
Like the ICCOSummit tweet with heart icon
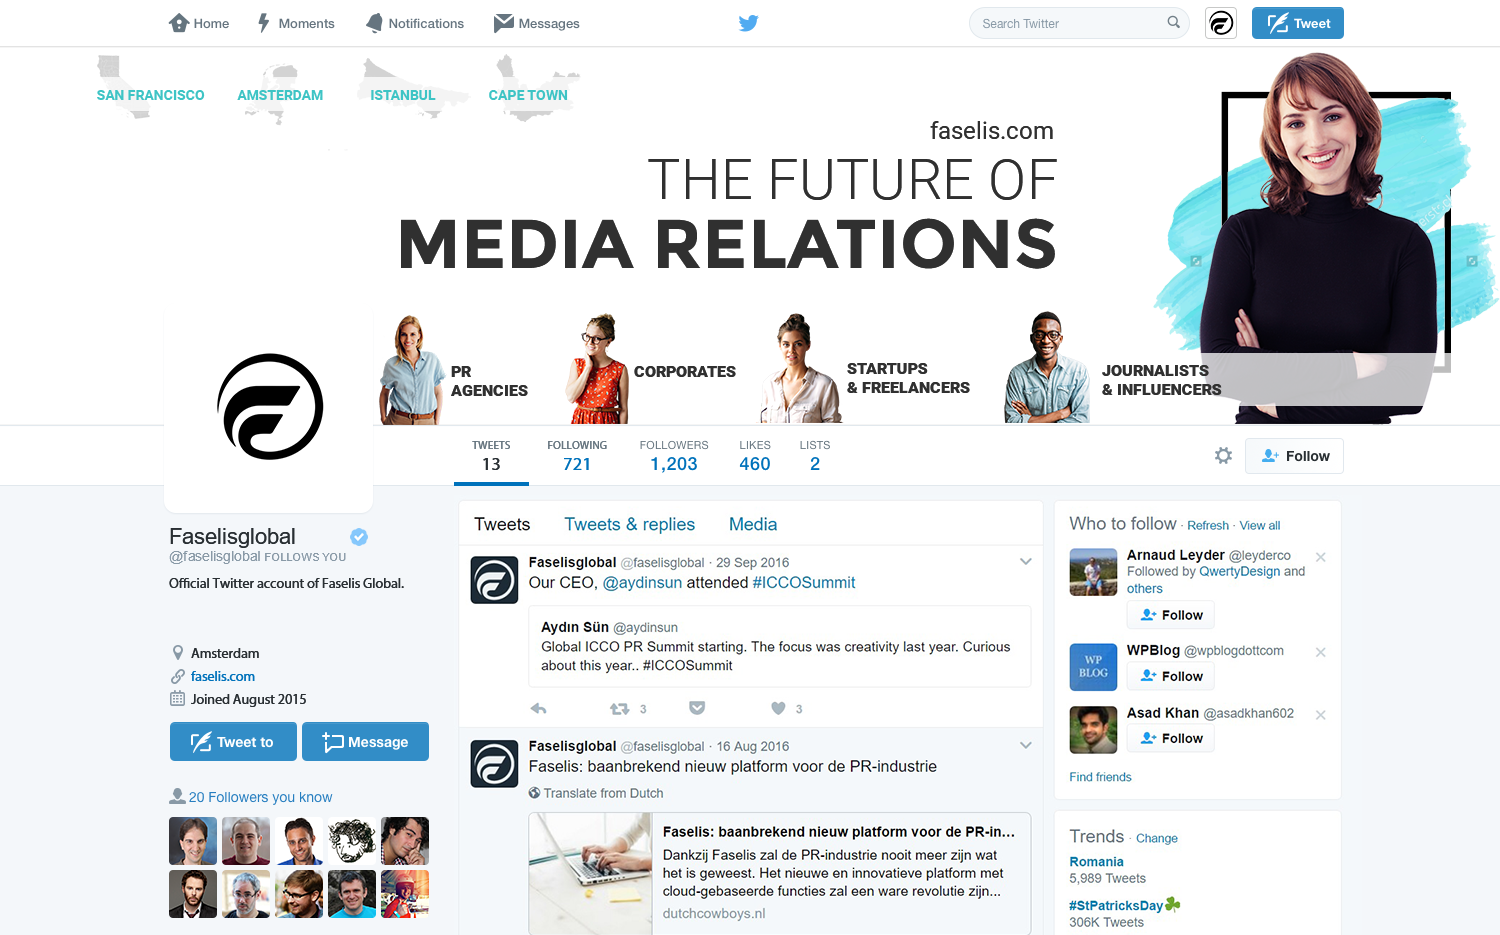point(778,708)
